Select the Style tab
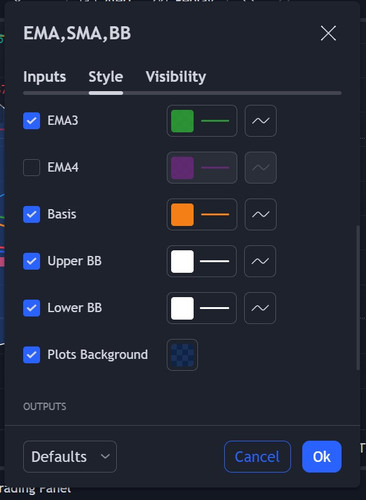The image size is (366, 500). [106, 77]
